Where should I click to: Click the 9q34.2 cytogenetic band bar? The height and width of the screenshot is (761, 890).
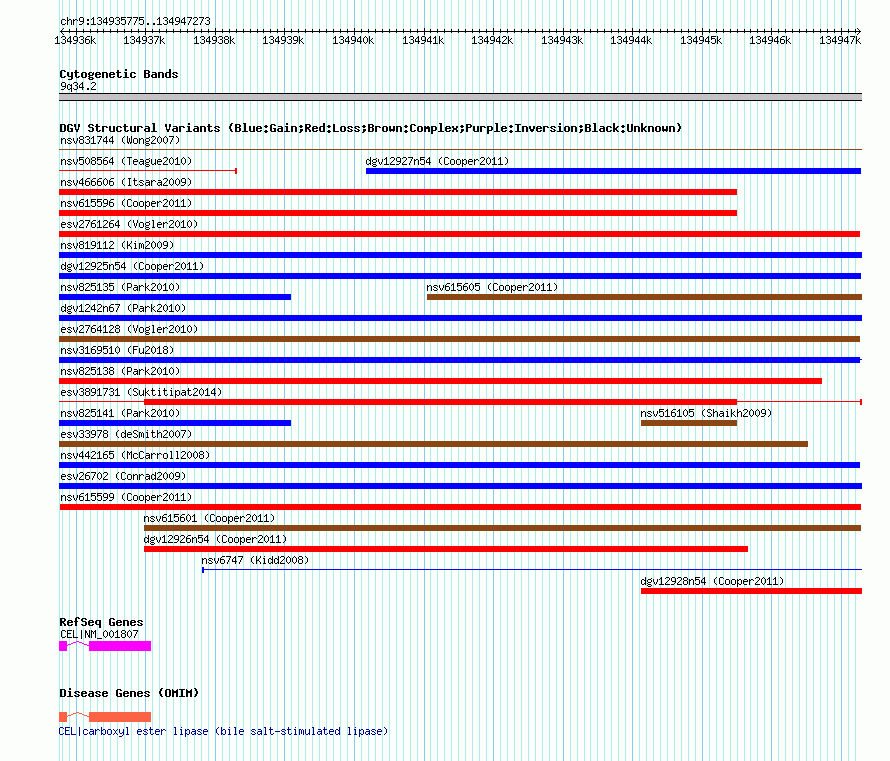tap(460, 96)
